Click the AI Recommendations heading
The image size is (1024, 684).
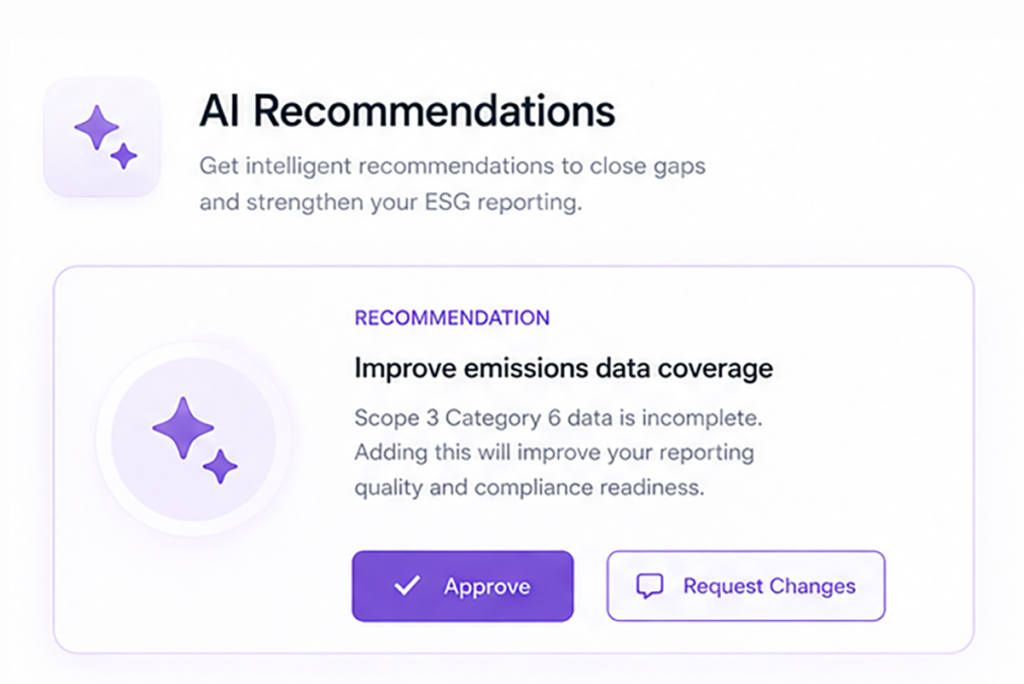[x=408, y=110]
